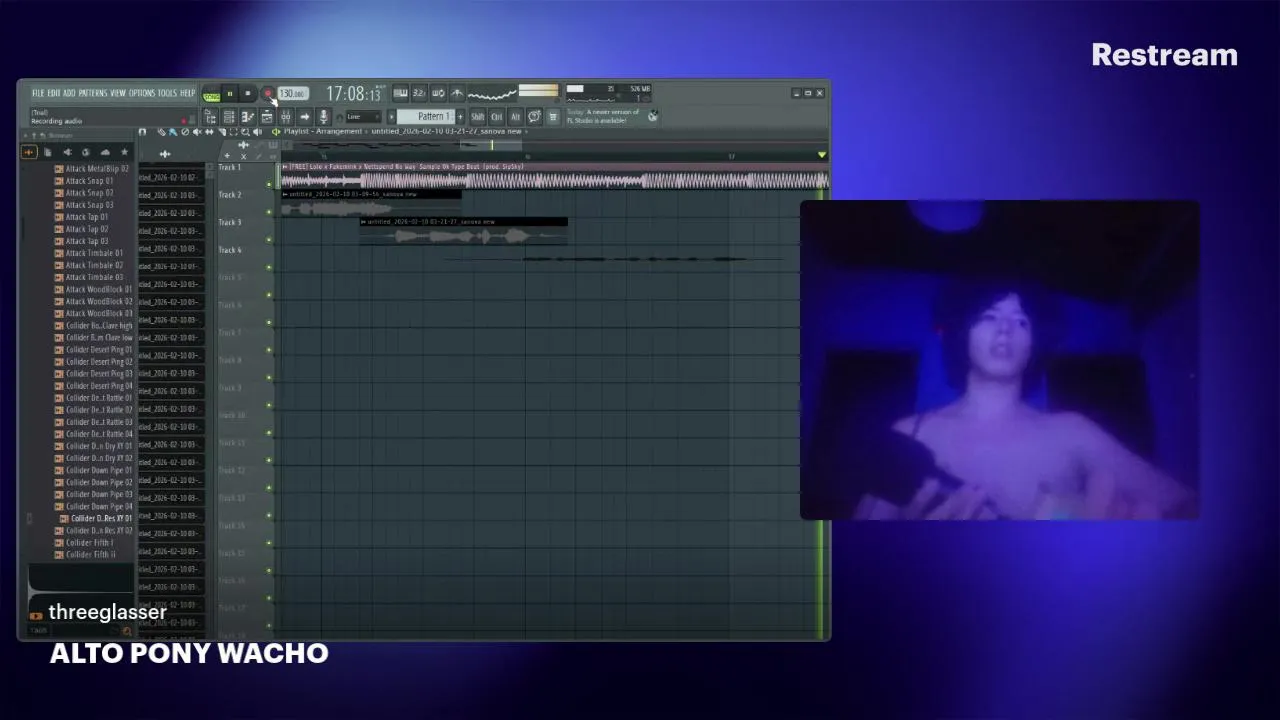1280x720 pixels.
Task: Open the Channel rack icon
Action: (229, 117)
